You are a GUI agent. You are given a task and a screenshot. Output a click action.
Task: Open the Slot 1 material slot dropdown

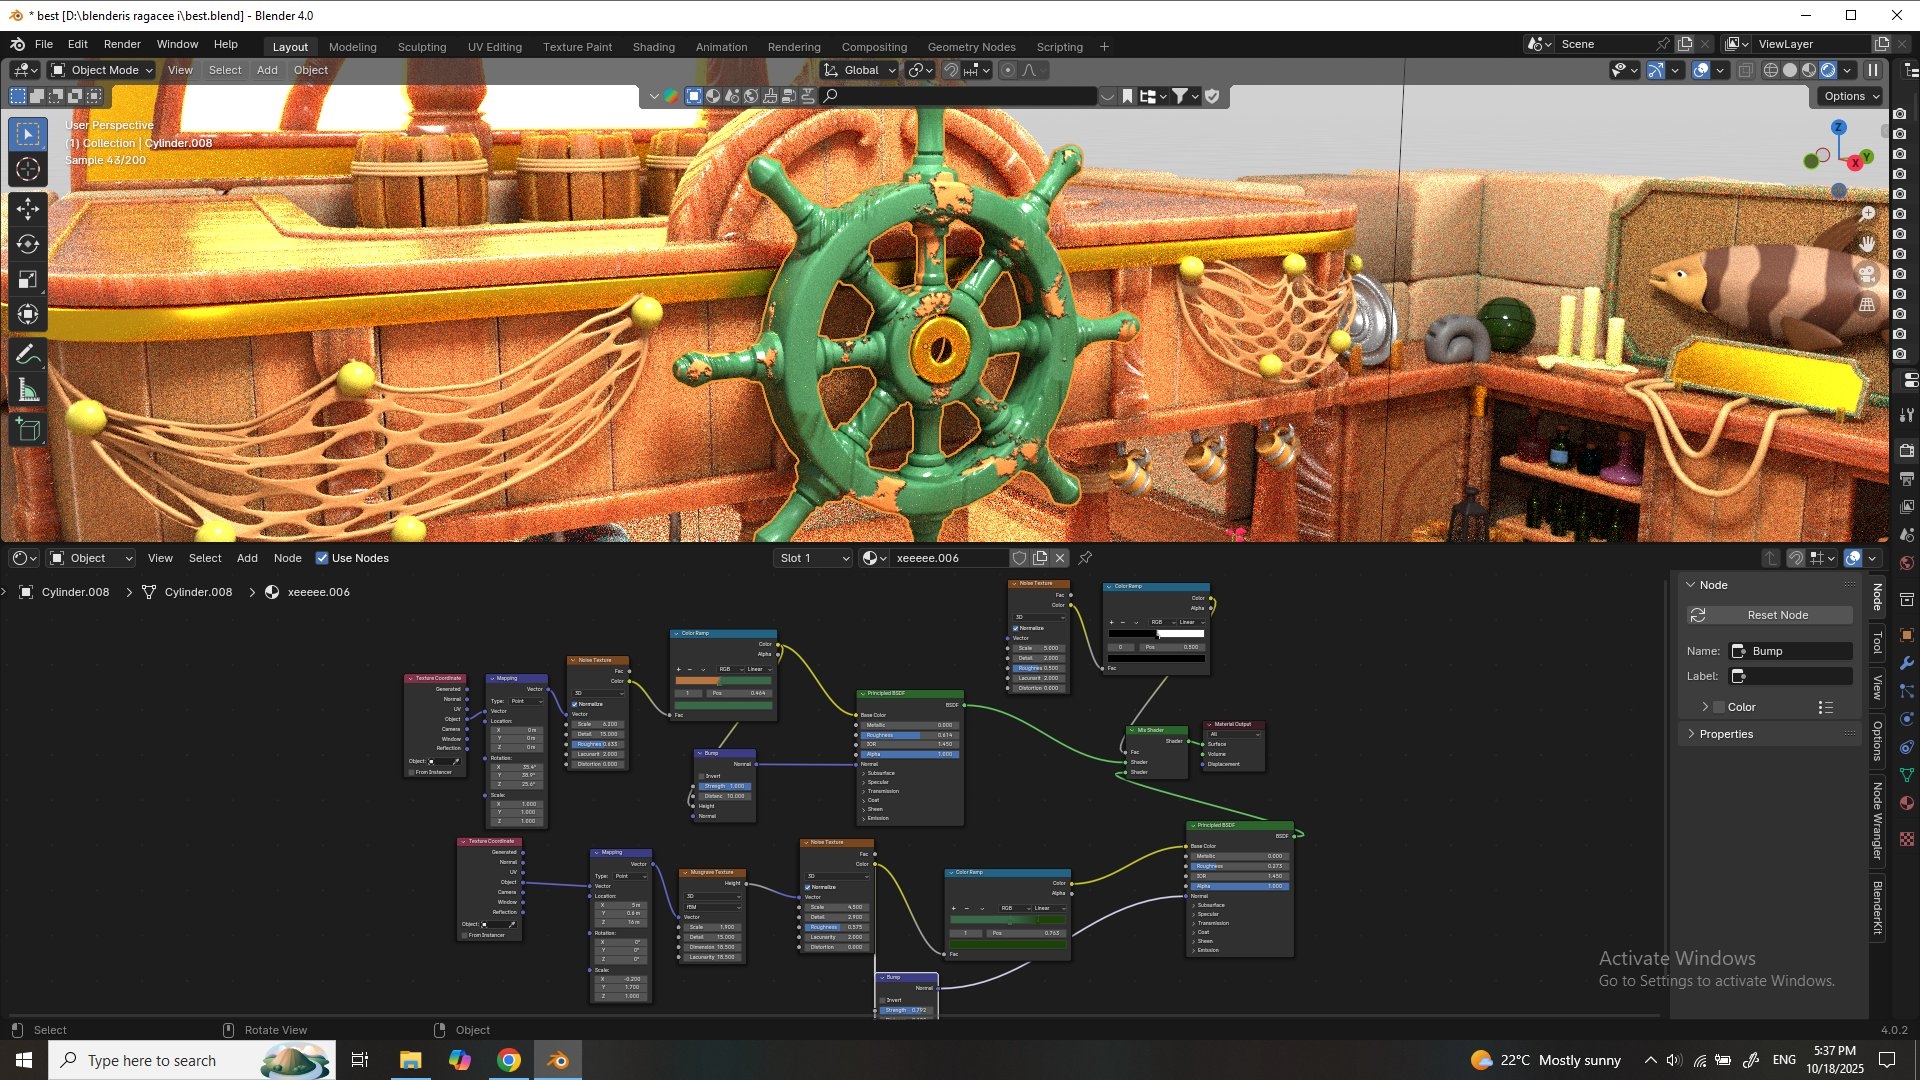pos(814,558)
